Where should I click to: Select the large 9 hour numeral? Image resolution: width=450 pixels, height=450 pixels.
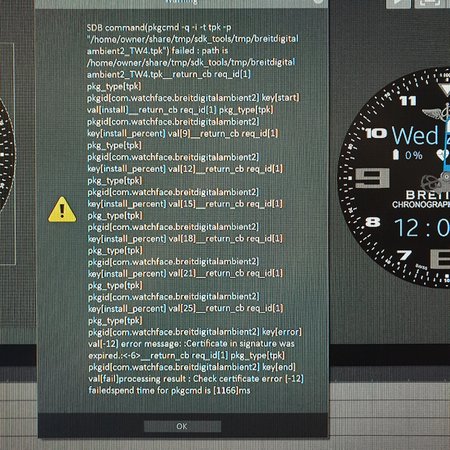(x=372, y=178)
